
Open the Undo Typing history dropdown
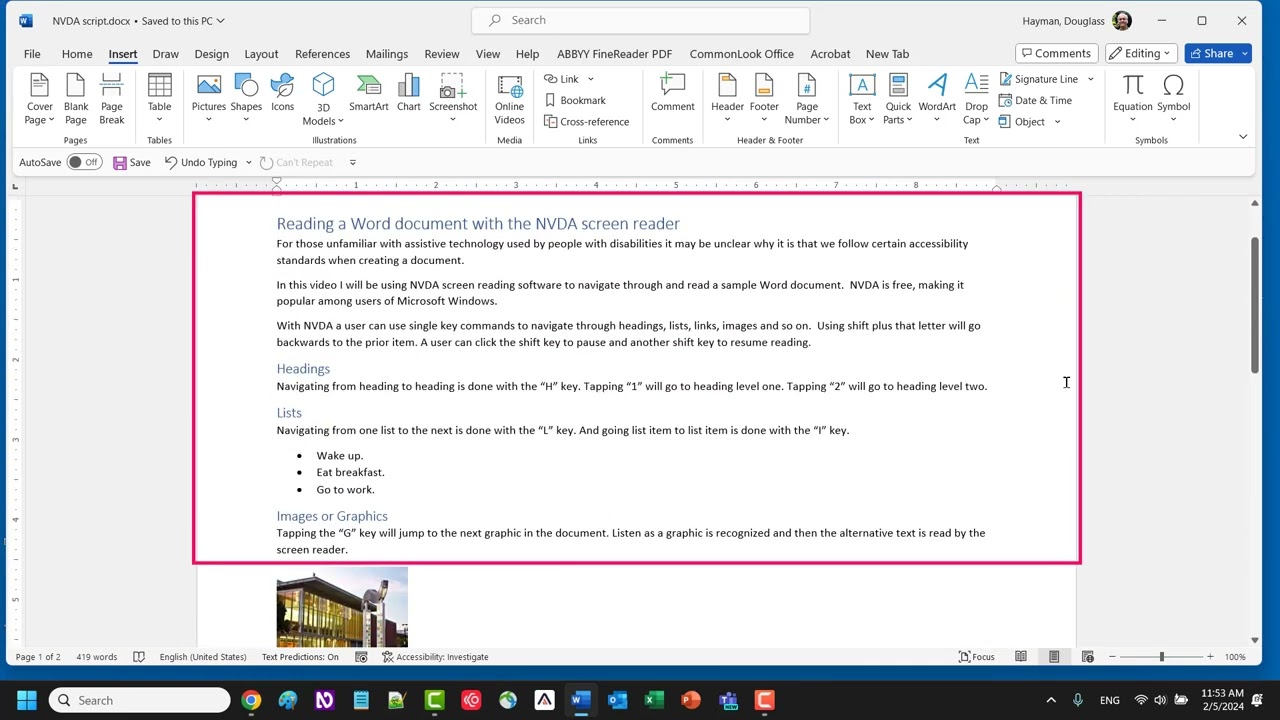tap(248, 162)
